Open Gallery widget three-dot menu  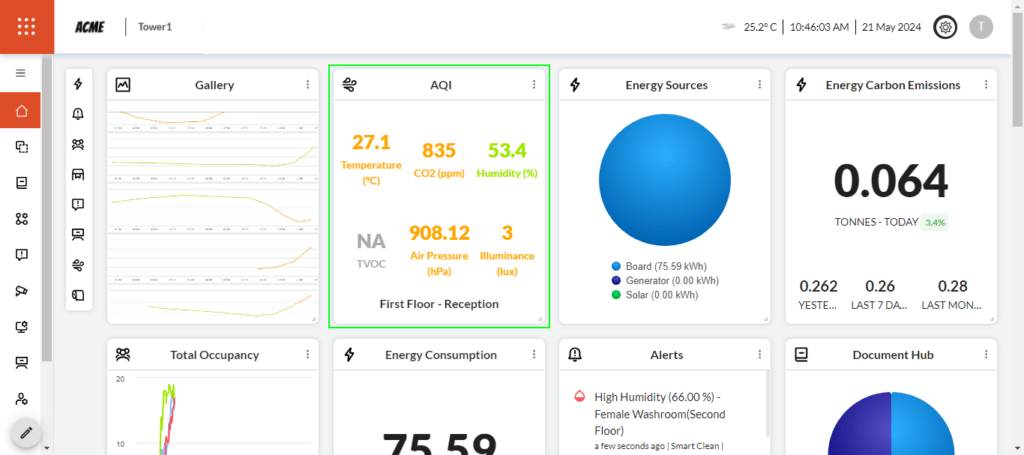click(x=307, y=85)
